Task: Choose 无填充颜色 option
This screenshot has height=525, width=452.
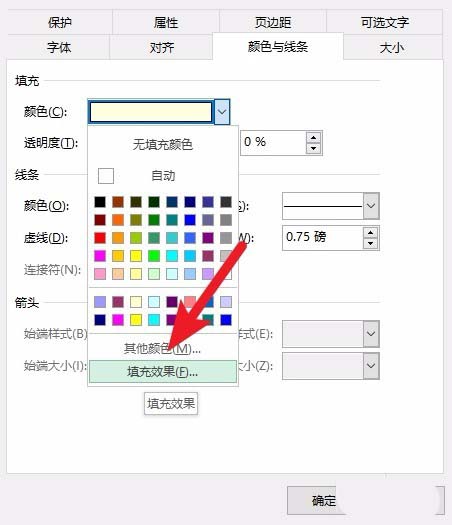Action: tap(163, 145)
